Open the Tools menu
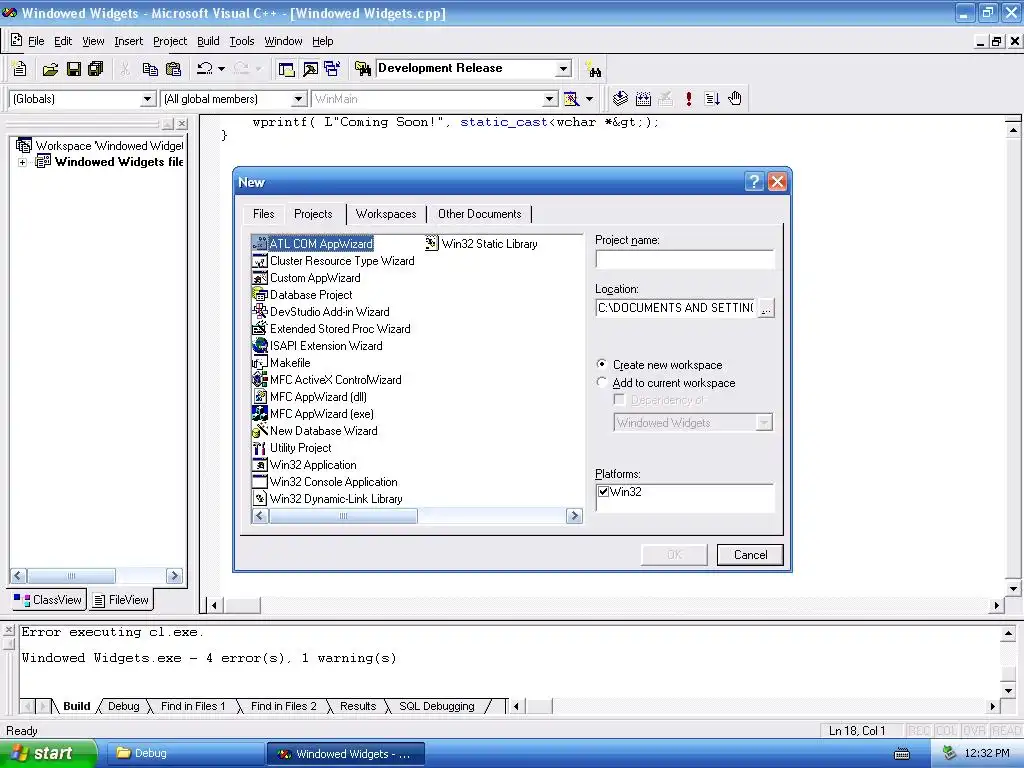 [242, 41]
